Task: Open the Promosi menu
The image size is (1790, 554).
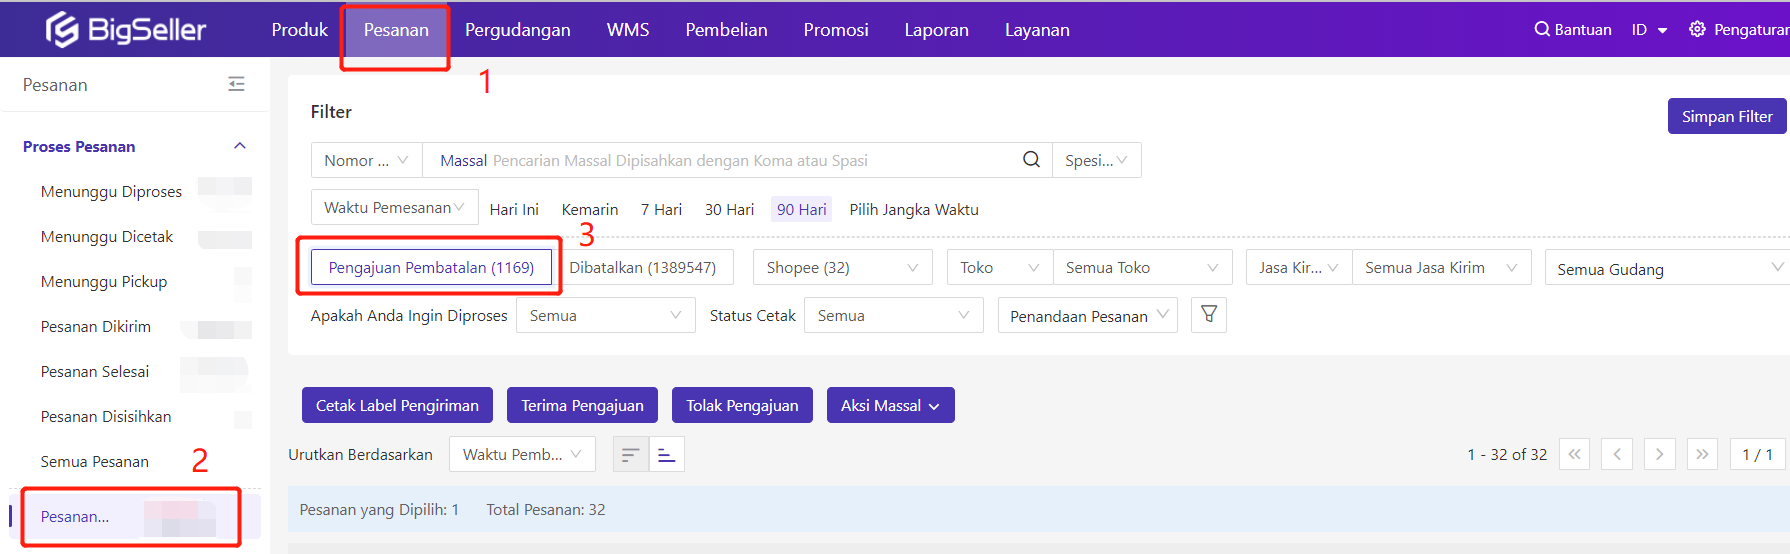Action: click(x=836, y=30)
